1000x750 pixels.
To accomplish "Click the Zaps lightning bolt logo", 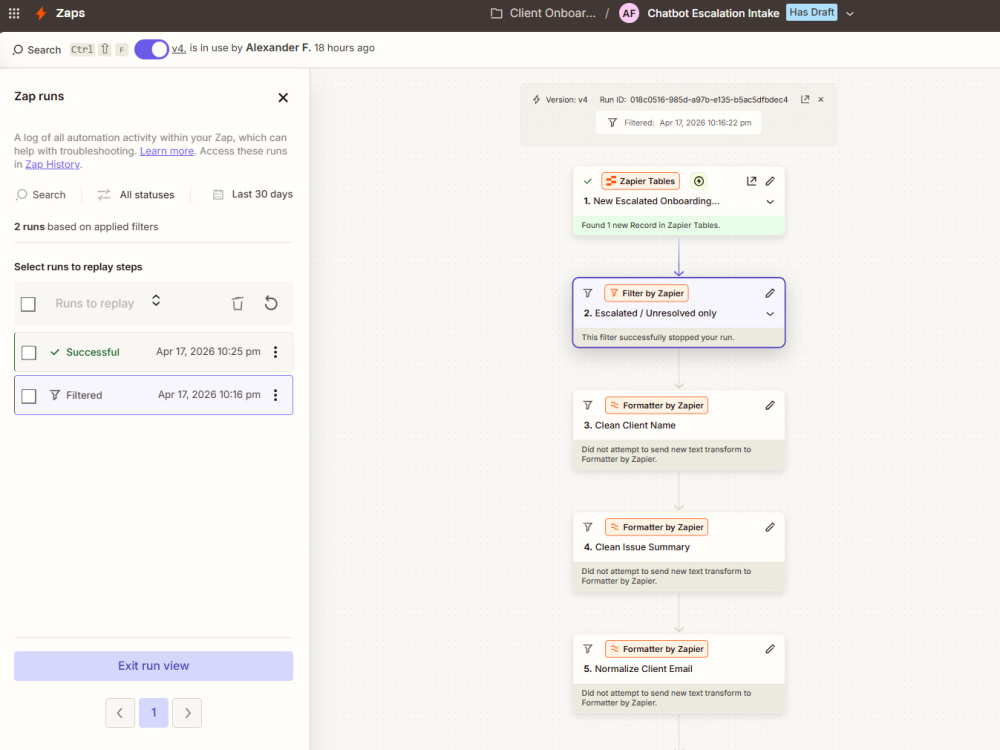I will point(41,13).
